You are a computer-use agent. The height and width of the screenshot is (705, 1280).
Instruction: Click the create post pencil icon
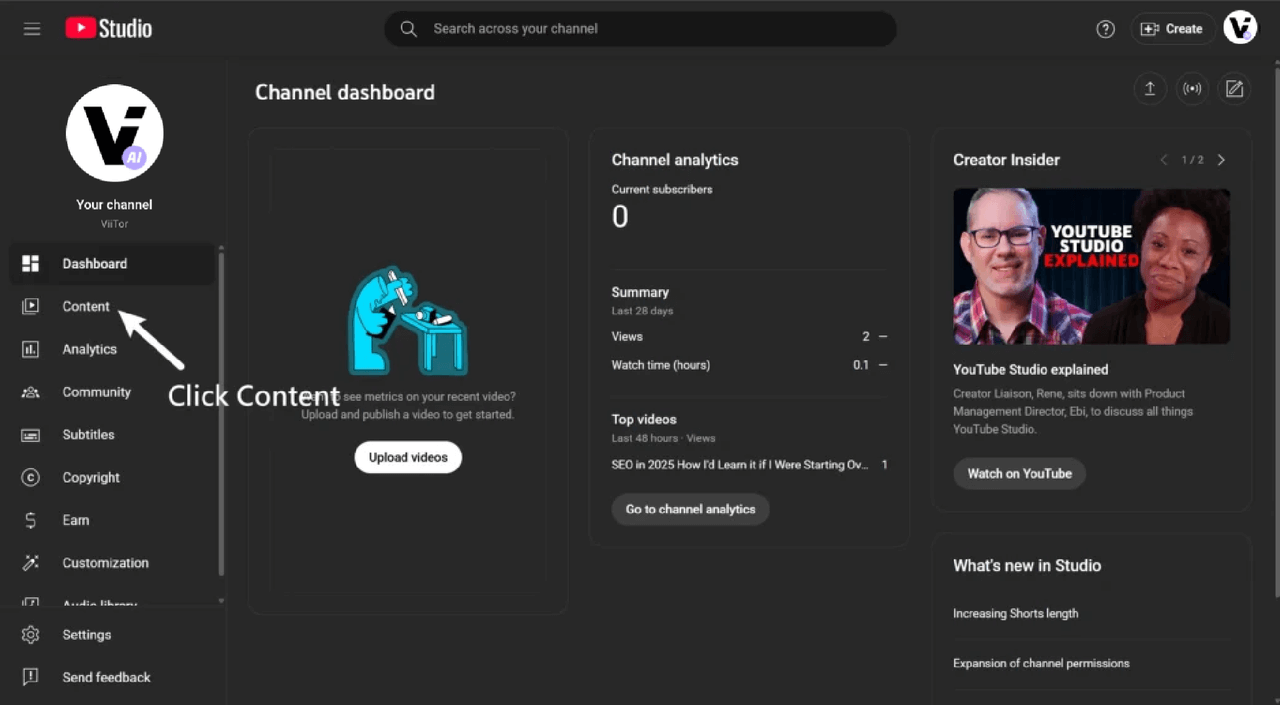[1235, 89]
